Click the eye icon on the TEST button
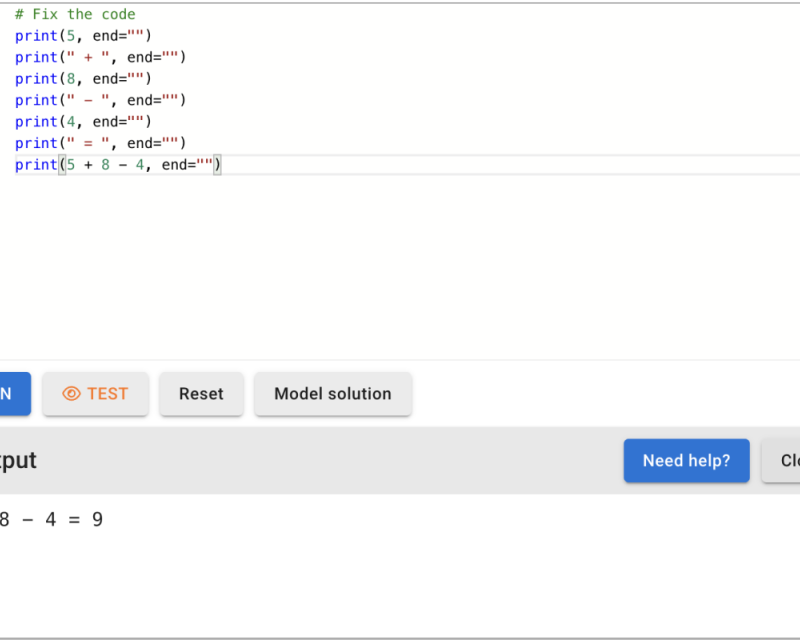800x640 pixels. coord(72,393)
